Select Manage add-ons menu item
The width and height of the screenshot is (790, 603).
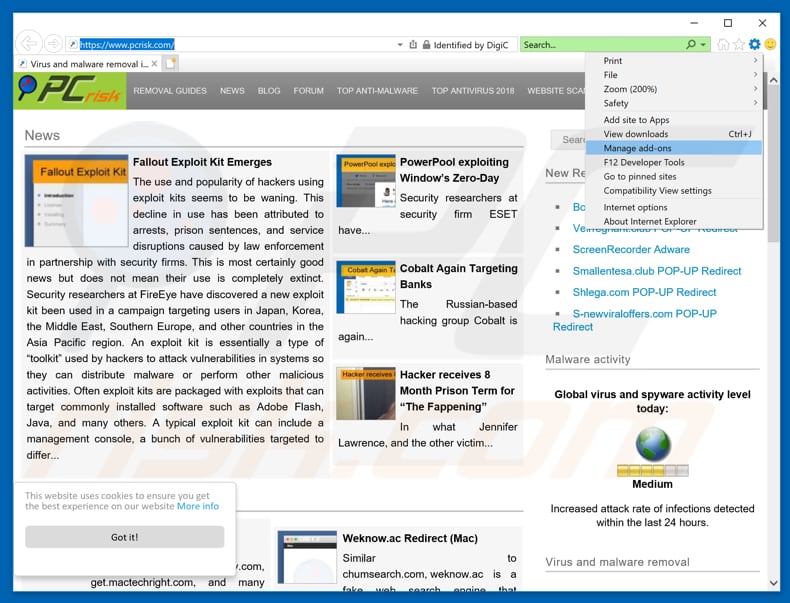coord(674,148)
